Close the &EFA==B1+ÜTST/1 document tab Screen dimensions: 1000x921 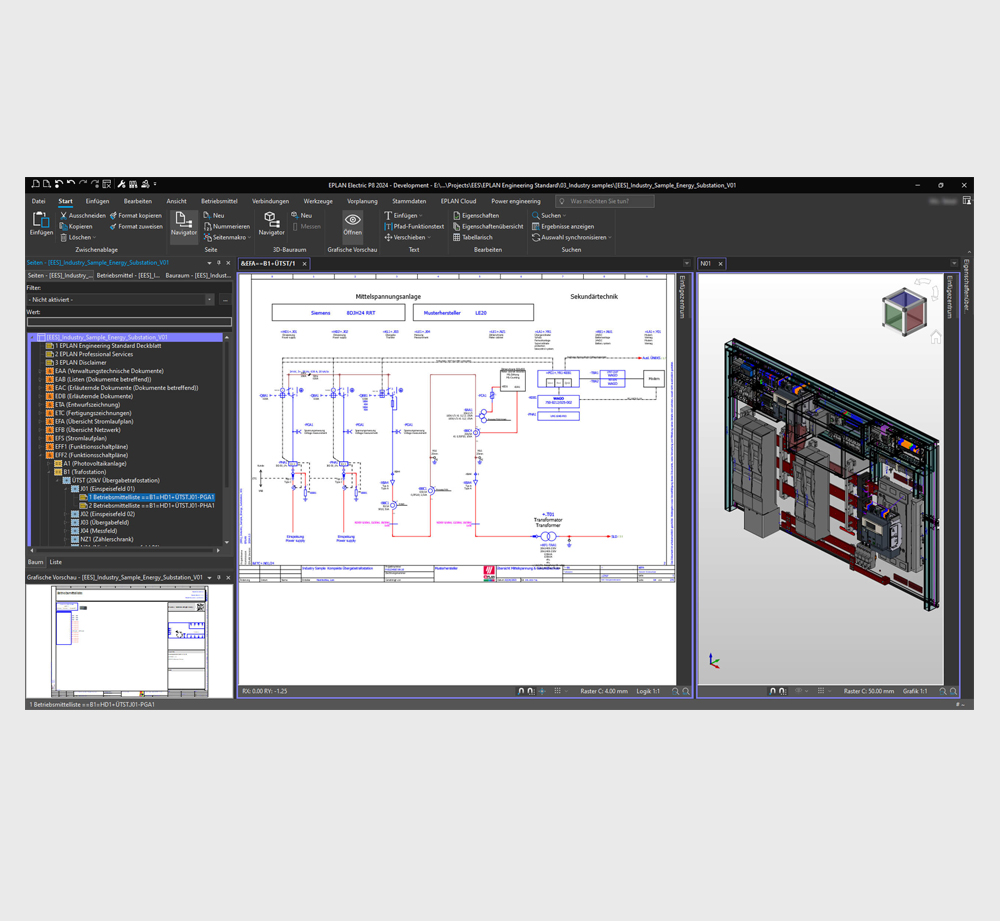[x=305, y=263]
